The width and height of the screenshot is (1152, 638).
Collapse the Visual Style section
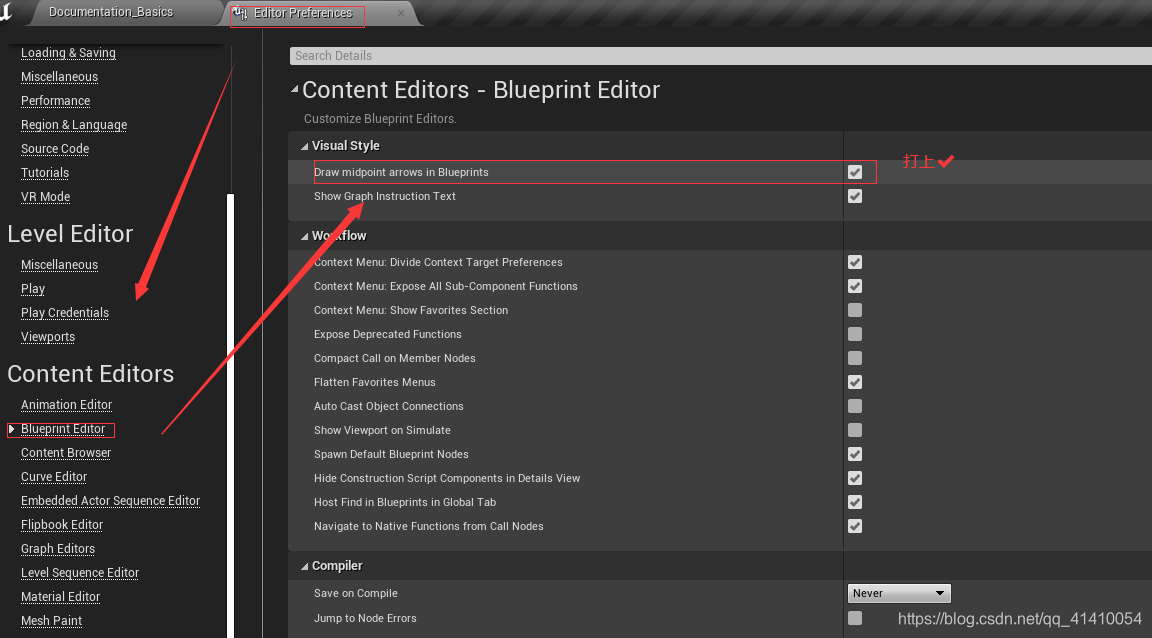coord(304,146)
